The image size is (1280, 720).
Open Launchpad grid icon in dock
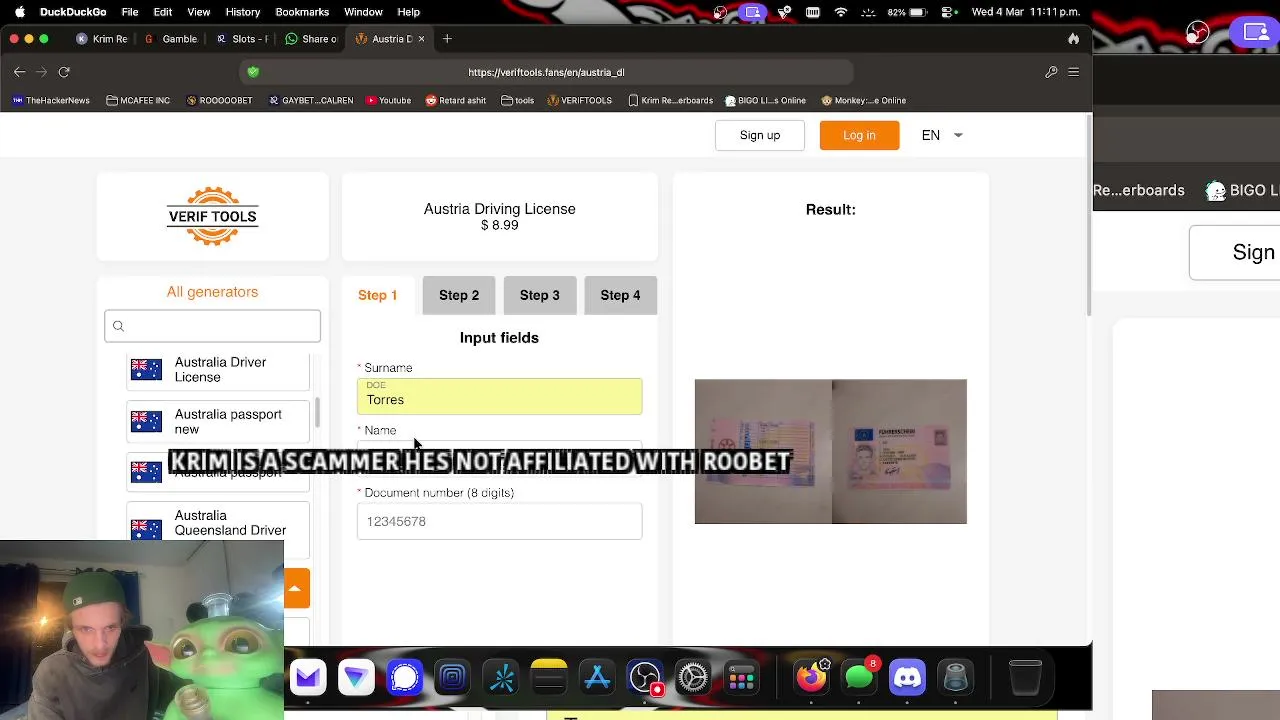(741, 678)
